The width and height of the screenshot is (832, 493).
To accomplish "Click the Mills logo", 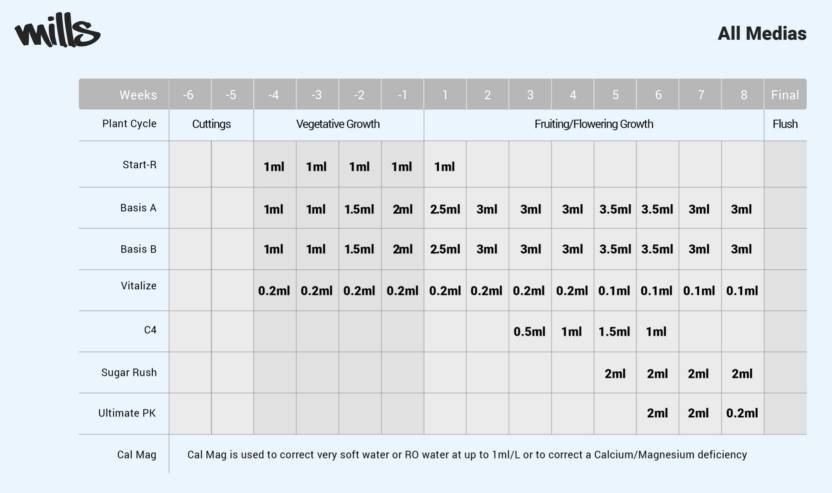I will tap(58, 31).
